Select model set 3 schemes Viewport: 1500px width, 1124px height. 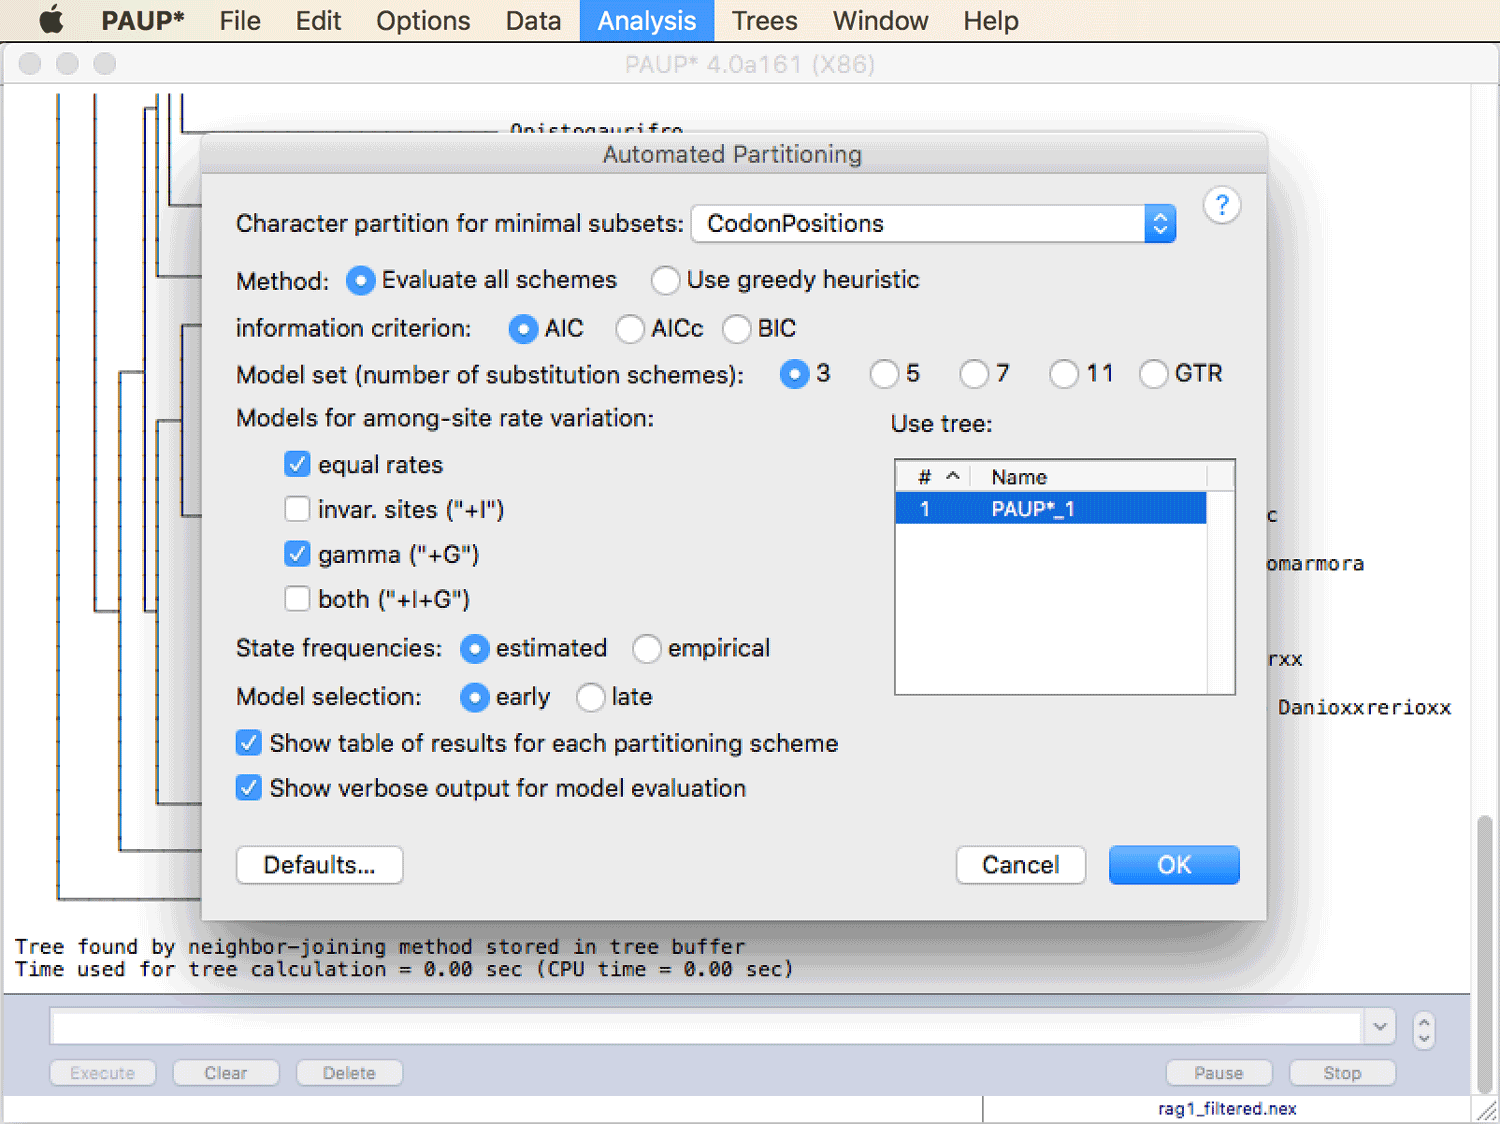click(x=794, y=374)
